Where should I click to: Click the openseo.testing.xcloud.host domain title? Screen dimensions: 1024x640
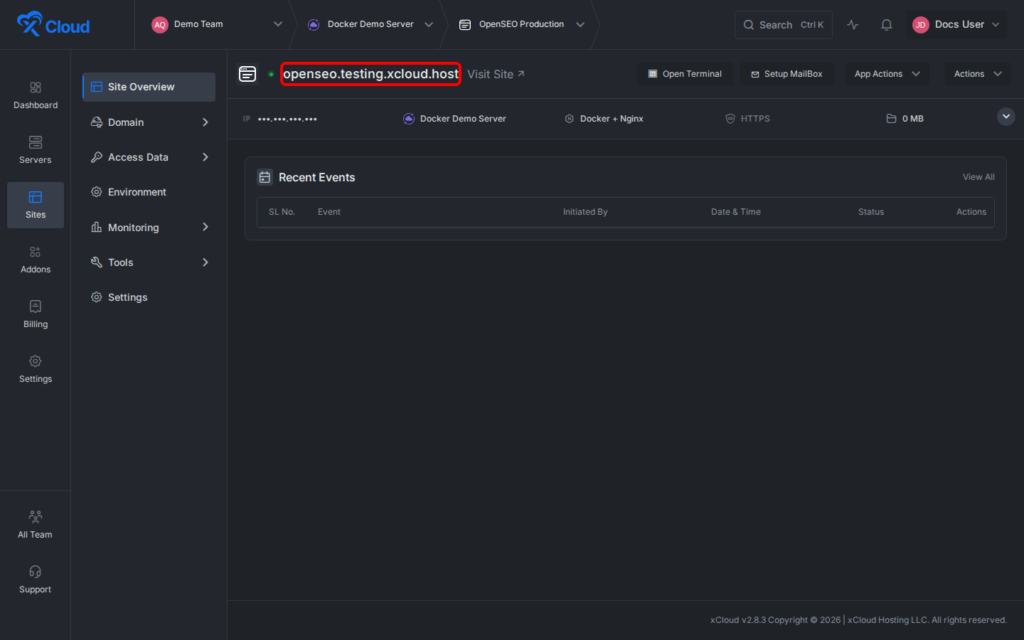(x=370, y=74)
